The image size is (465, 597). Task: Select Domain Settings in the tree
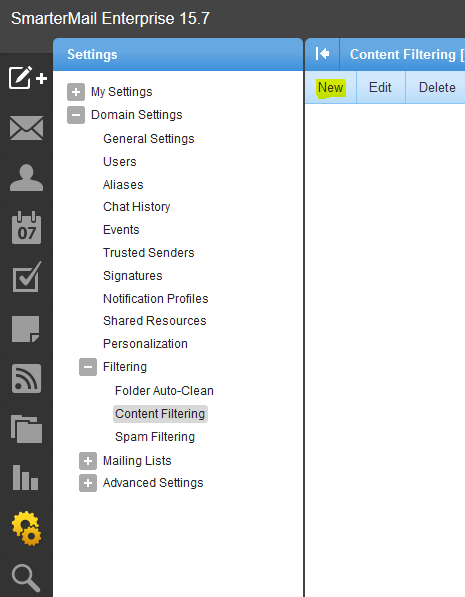click(137, 115)
